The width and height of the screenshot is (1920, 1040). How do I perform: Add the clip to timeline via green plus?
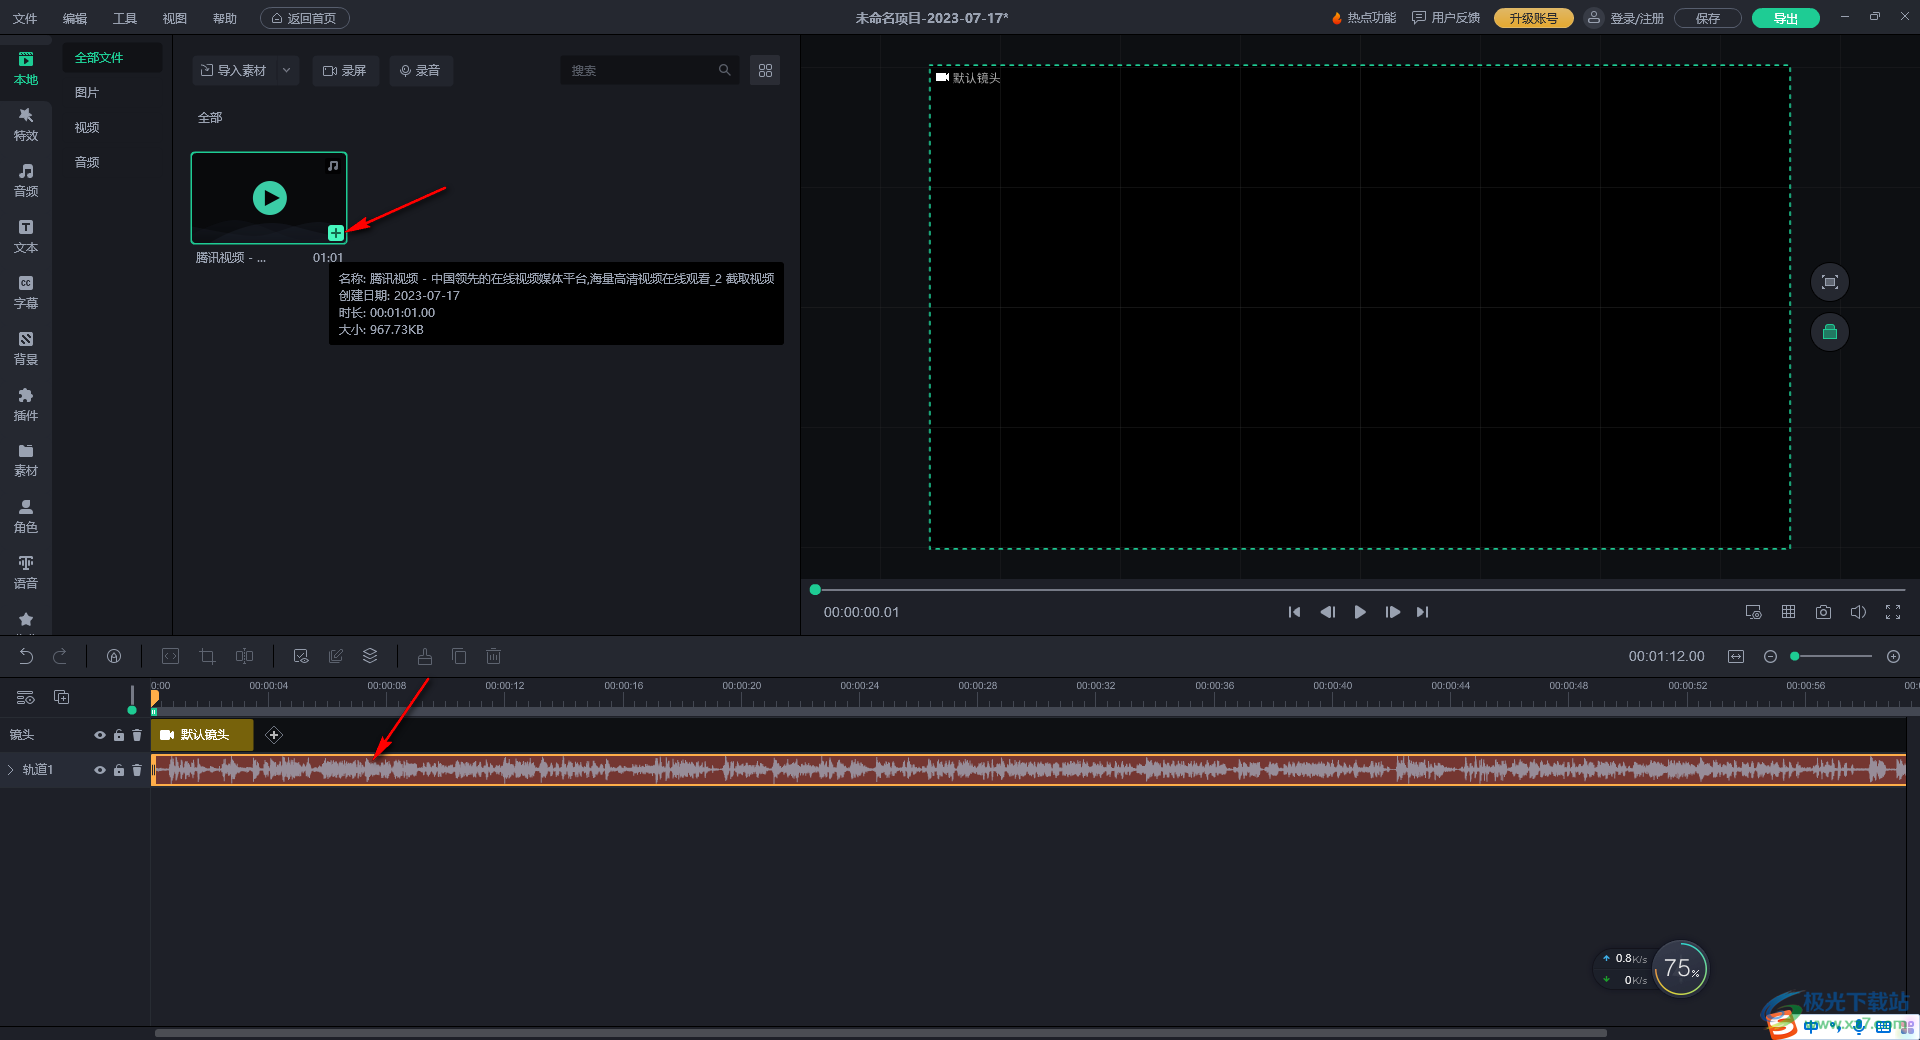point(336,233)
